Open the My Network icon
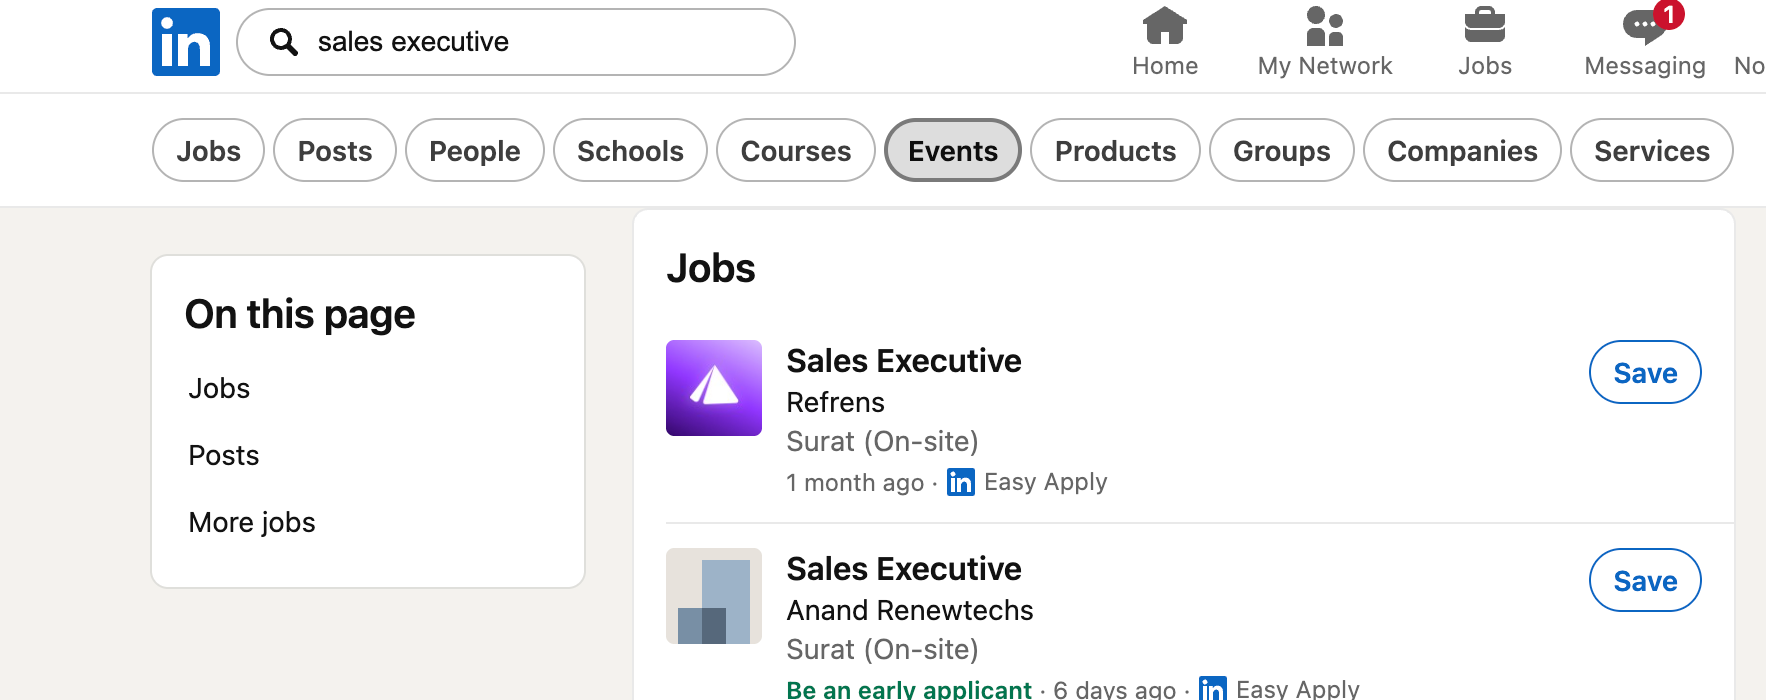 pyautogui.click(x=1324, y=27)
